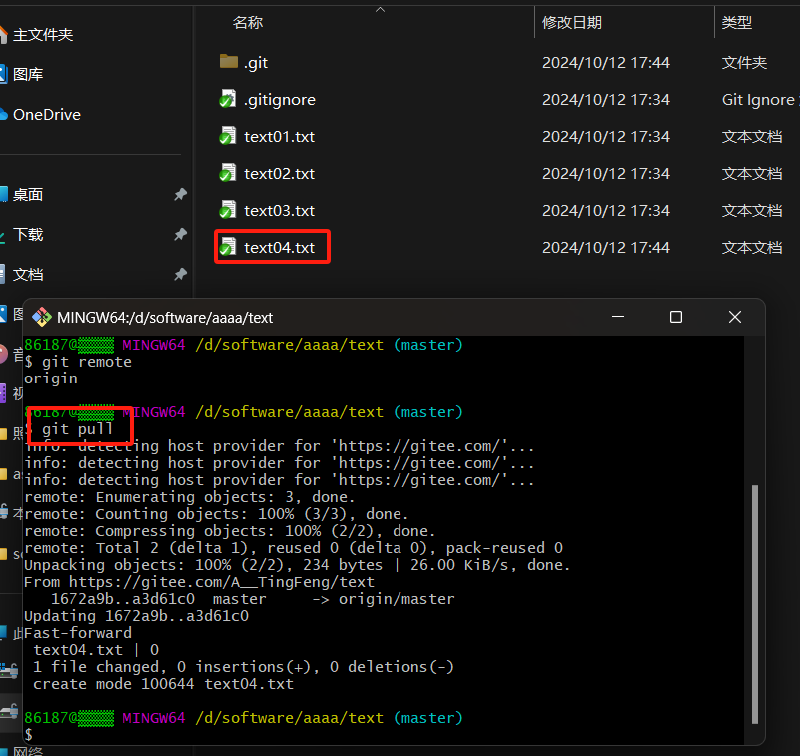This screenshot has height=756, width=800.
Task: Select the .git folder name
Action: click(x=256, y=63)
